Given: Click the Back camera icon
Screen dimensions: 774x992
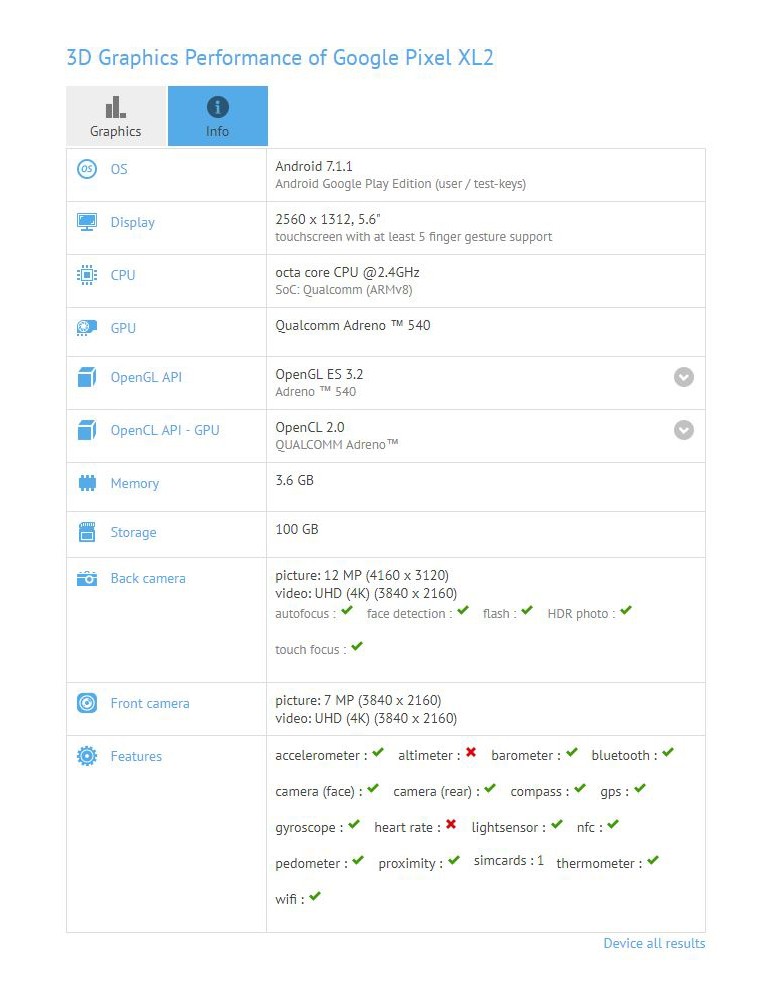Looking at the screenshot, I should (87, 578).
